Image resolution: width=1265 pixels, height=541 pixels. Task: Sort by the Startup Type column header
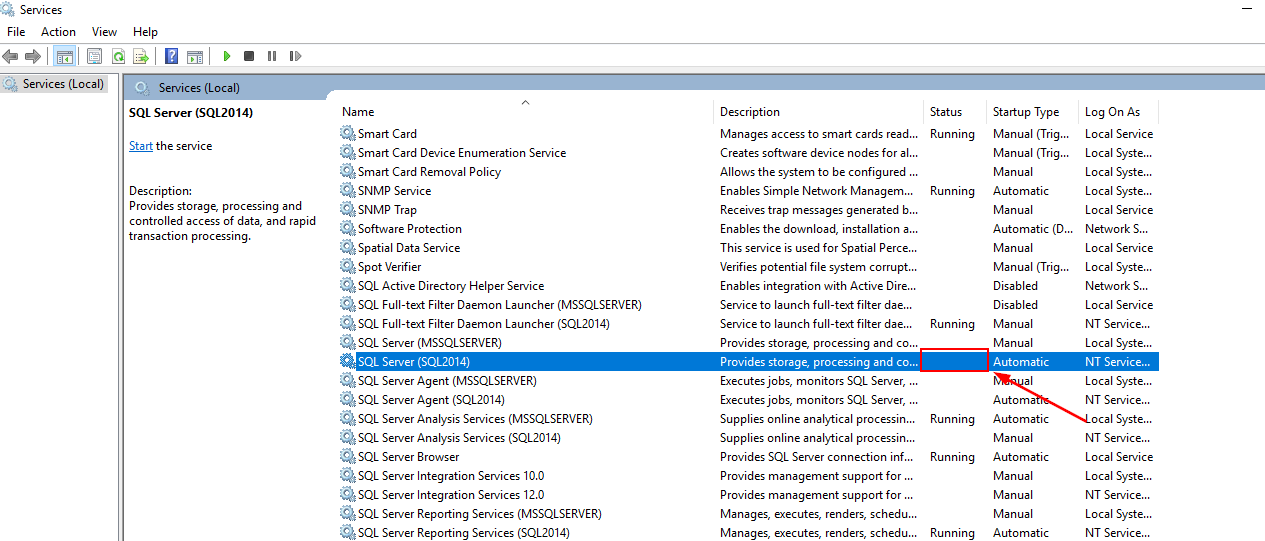[x=1026, y=112]
